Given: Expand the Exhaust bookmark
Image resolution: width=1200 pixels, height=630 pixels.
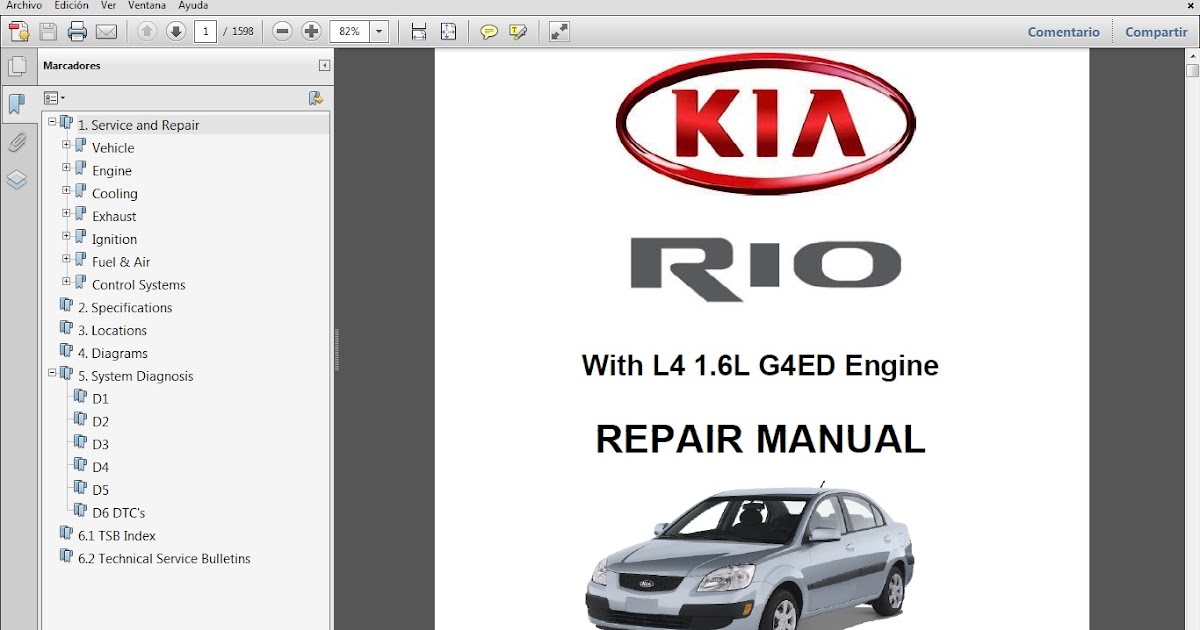Looking at the screenshot, I should [66, 213].
